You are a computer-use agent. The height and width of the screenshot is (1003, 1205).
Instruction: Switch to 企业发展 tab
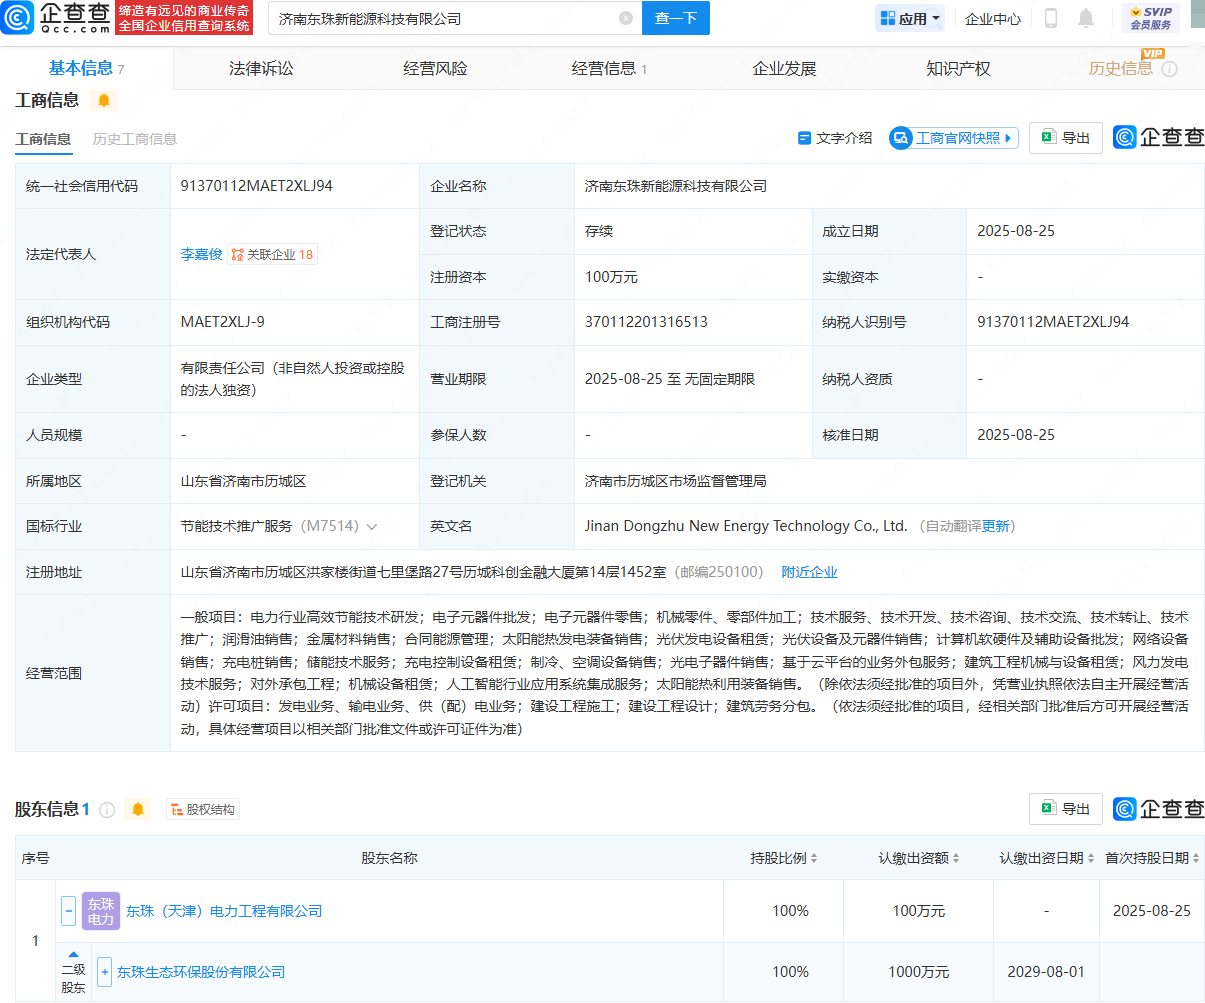pos(784,68)
